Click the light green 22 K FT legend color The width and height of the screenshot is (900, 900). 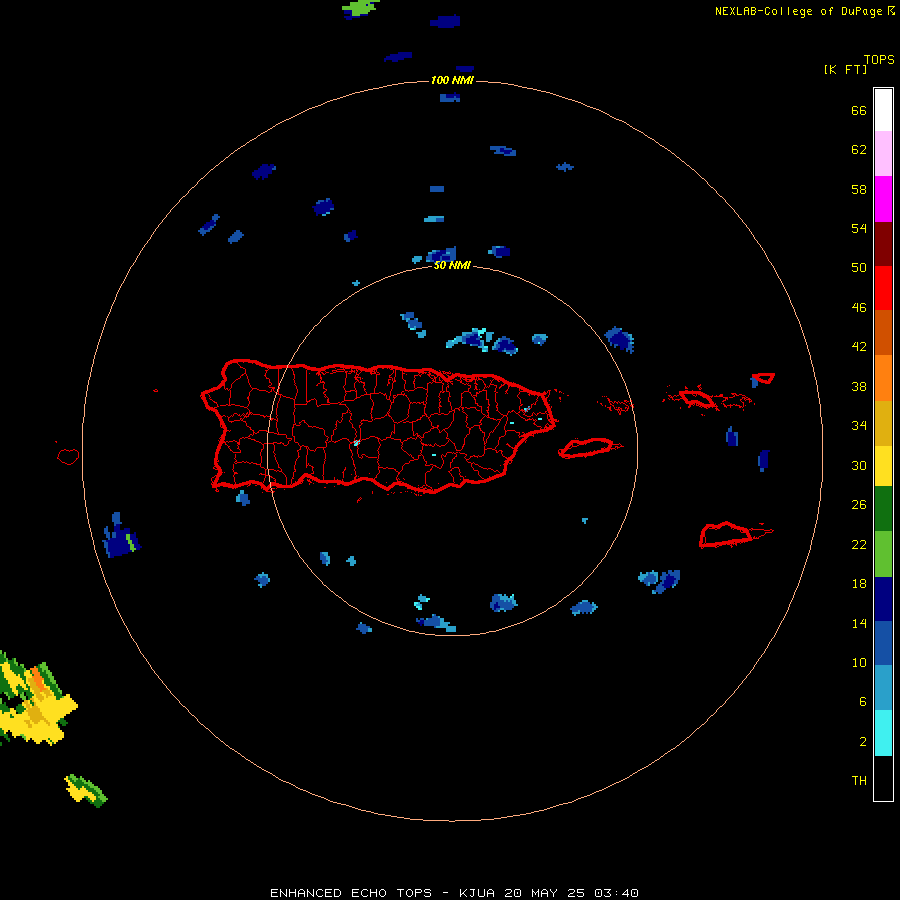click(x=883, y=554)
